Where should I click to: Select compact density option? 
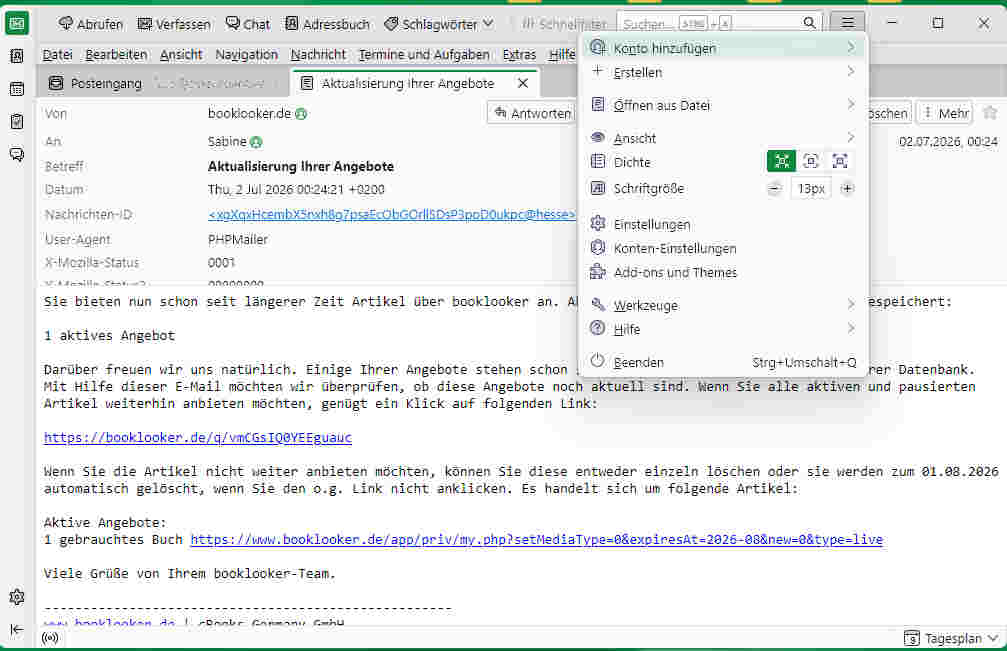coord(782,161)
